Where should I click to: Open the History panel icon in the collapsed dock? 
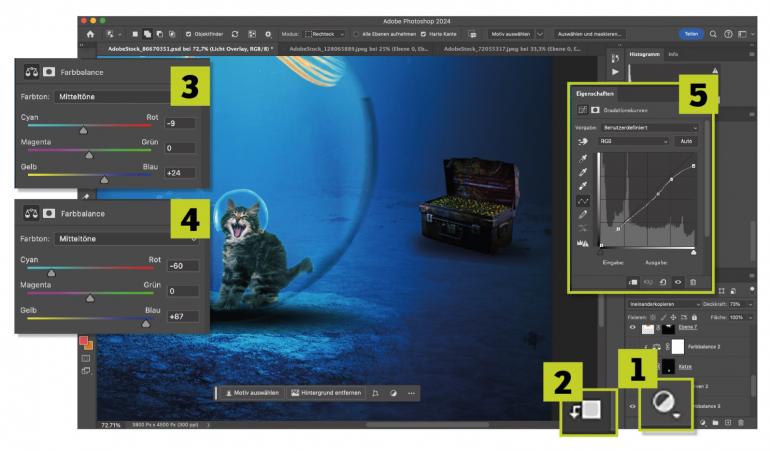615,58
